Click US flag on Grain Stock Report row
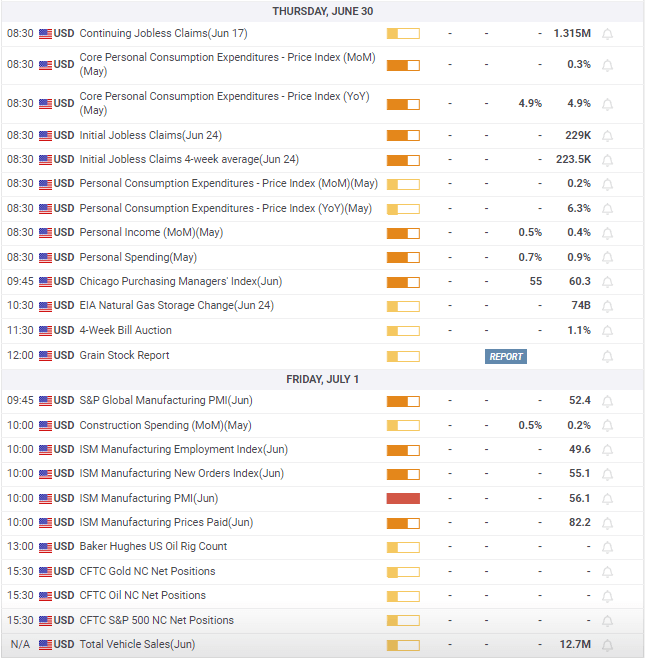This screenshot has width=645, height=658. pos(45,356)
